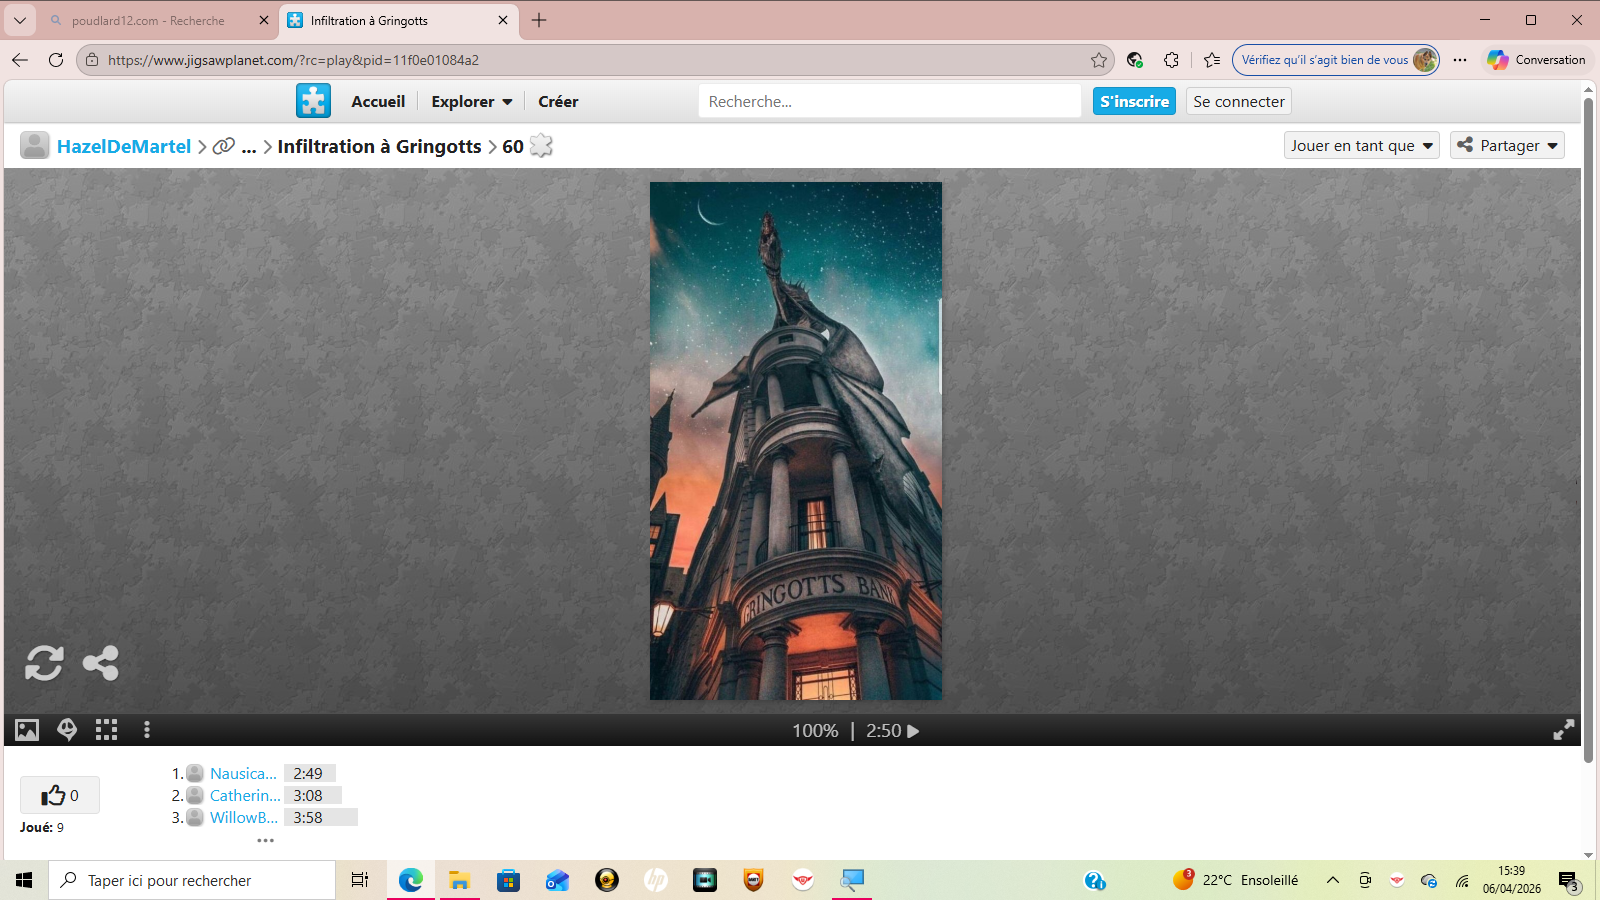The width and height of the screenshot is (1600, 900).
Task: Click the Recherche search field
Action: [889, 101]
